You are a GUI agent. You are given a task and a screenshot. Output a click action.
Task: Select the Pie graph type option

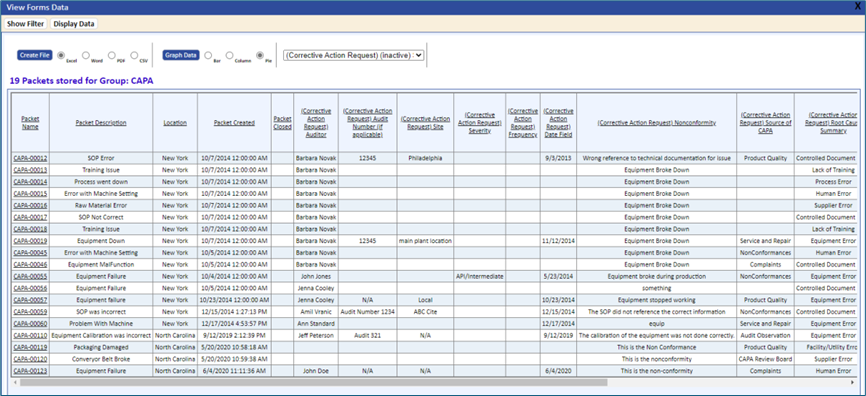pyautogui.click(x=260, y=55)
